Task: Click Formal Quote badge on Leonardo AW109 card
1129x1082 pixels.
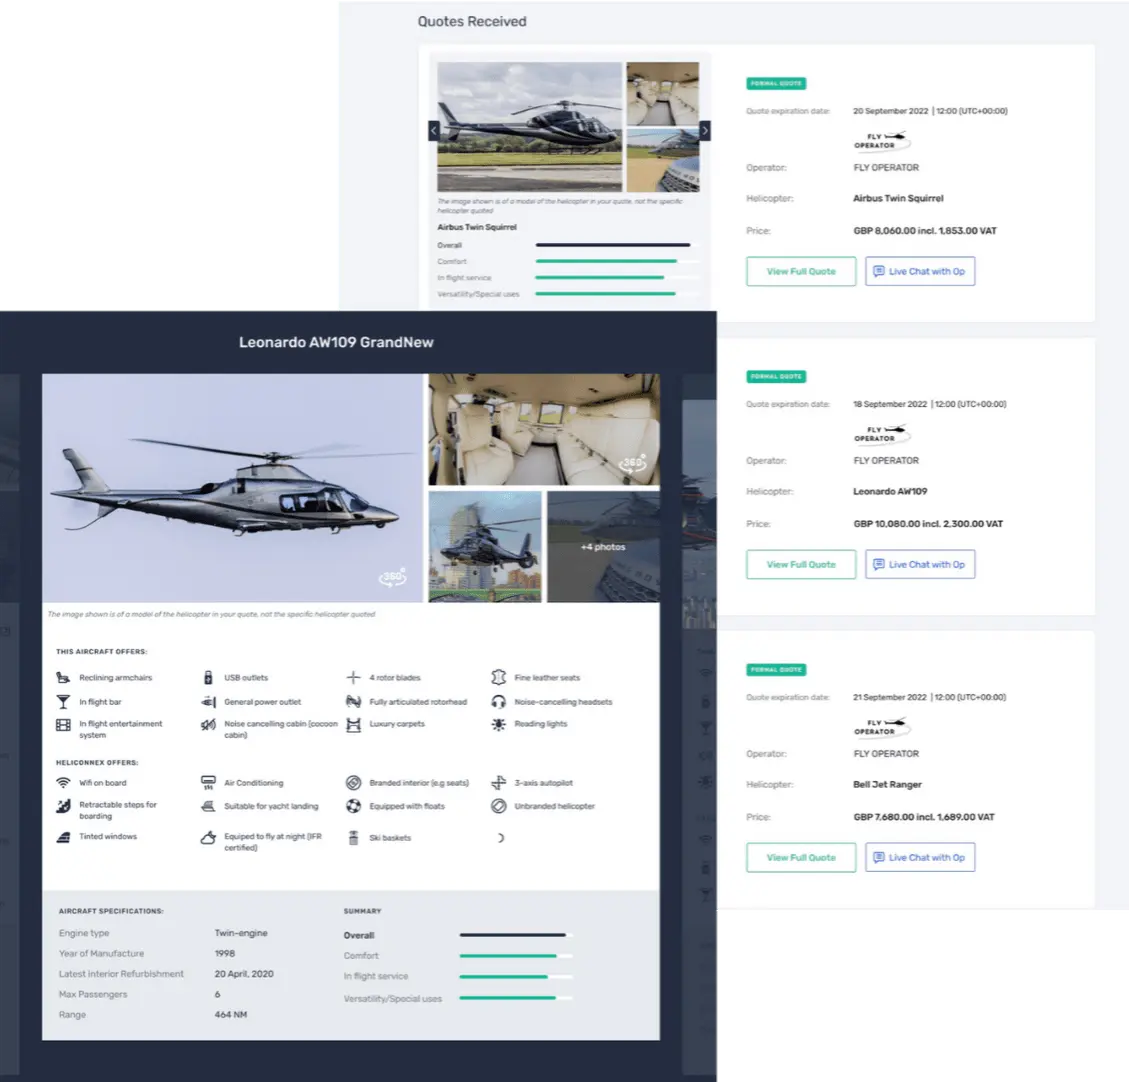Action: pos(776,377)
